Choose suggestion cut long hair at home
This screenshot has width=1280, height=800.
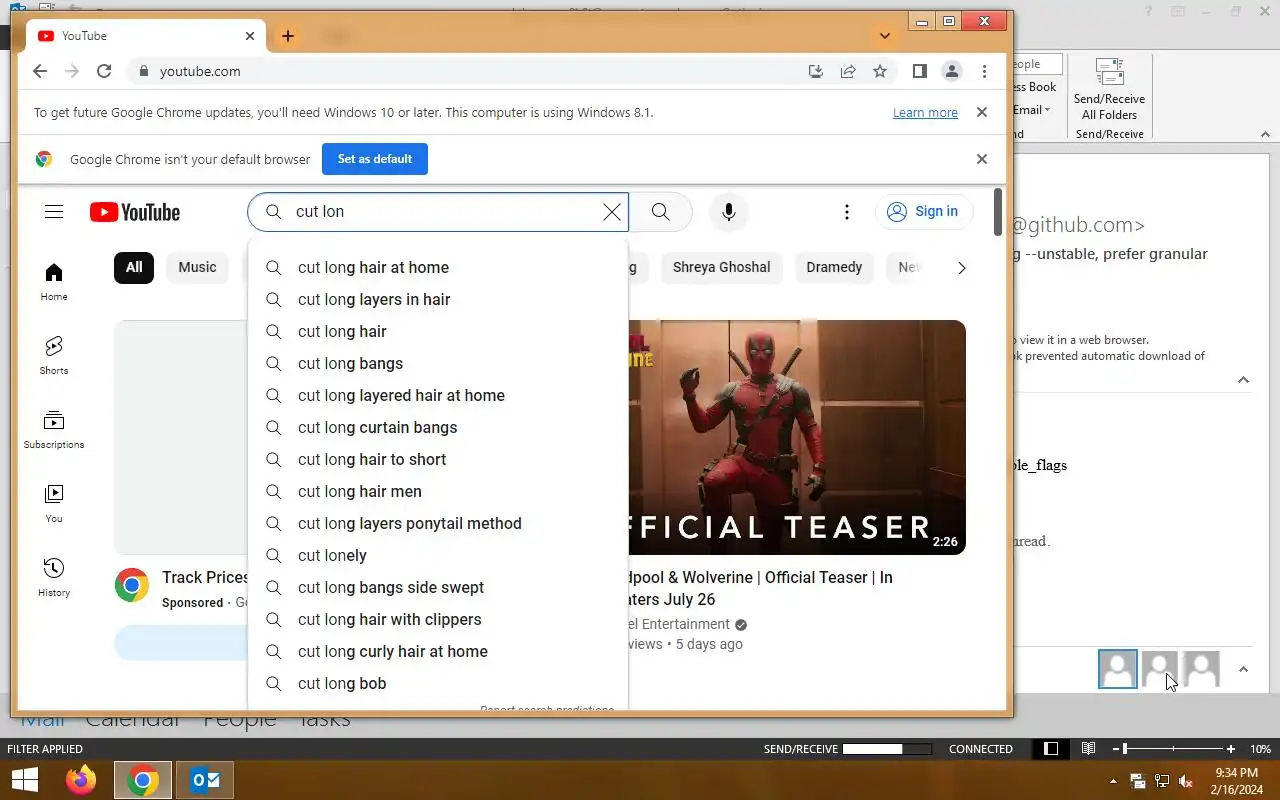(438, 267)
